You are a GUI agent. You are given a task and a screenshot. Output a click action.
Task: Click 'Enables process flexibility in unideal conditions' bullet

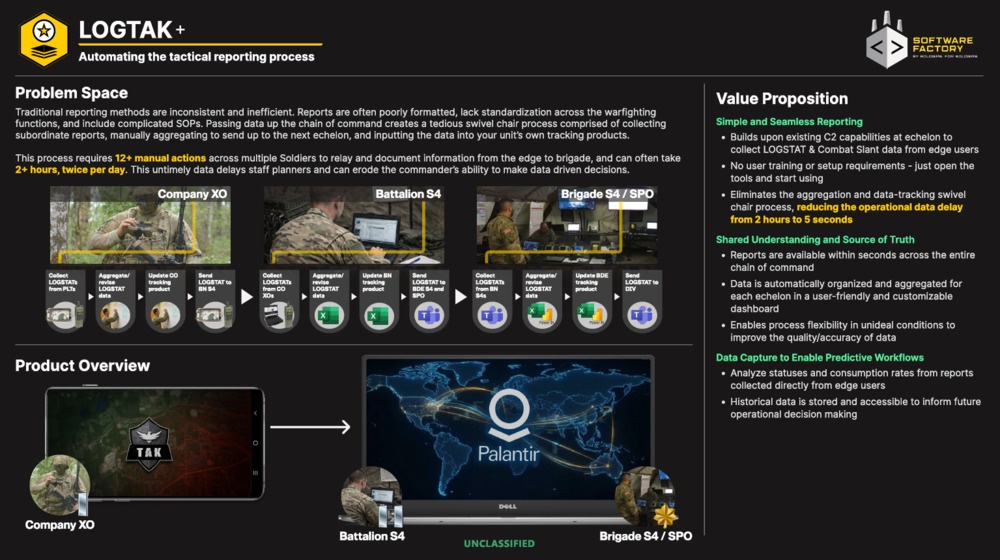click(x=842, y=331)
